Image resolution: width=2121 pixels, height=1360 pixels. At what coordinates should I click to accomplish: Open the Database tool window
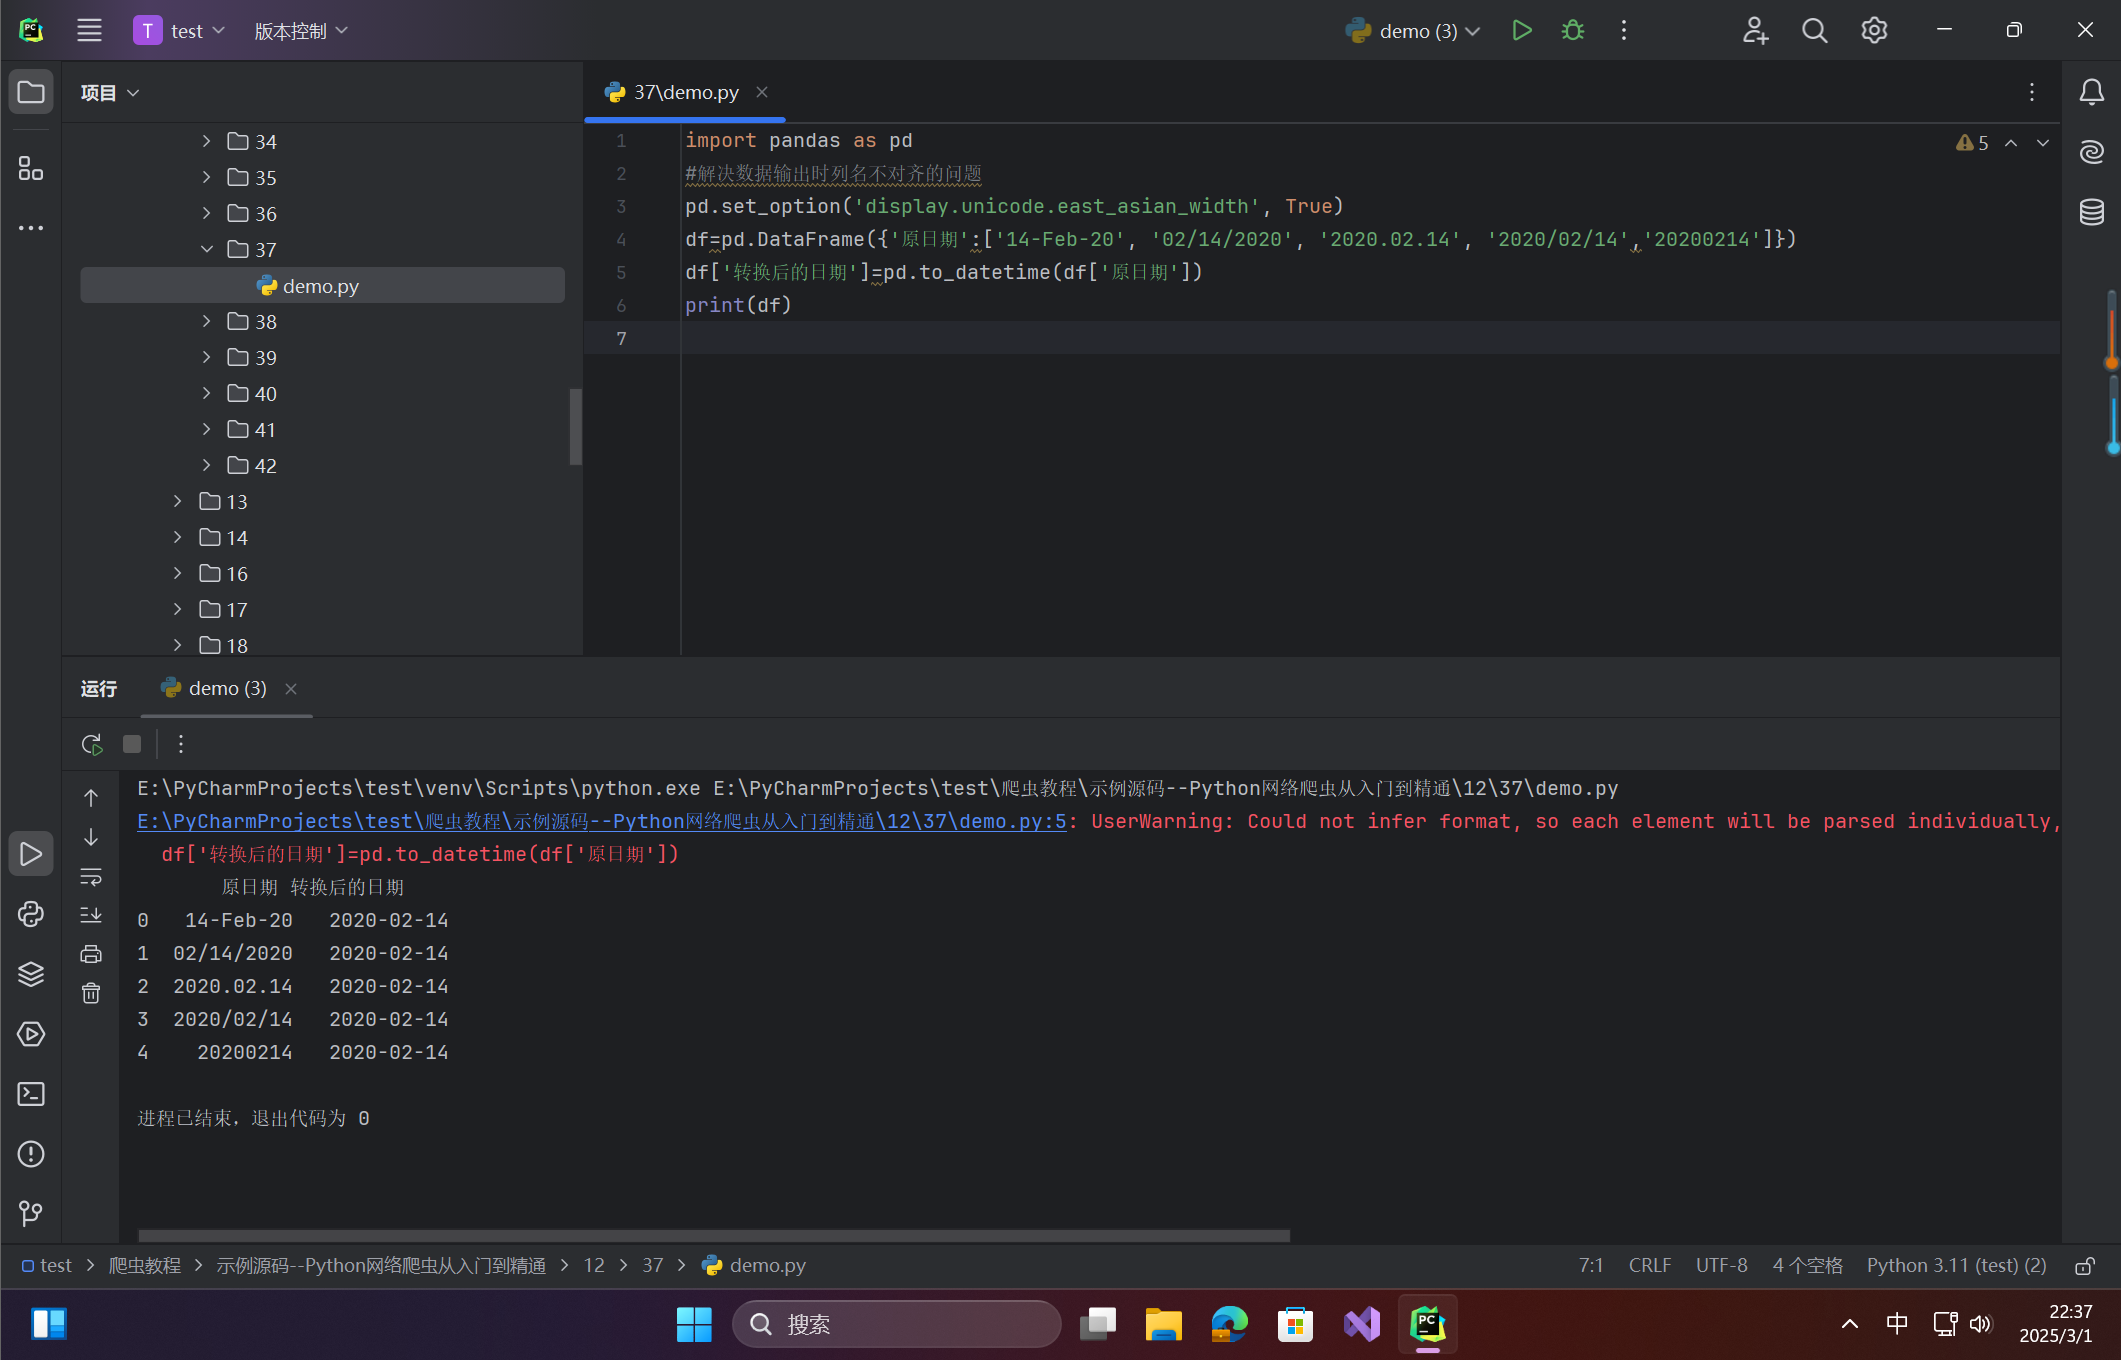click(x=2091, y=212)
